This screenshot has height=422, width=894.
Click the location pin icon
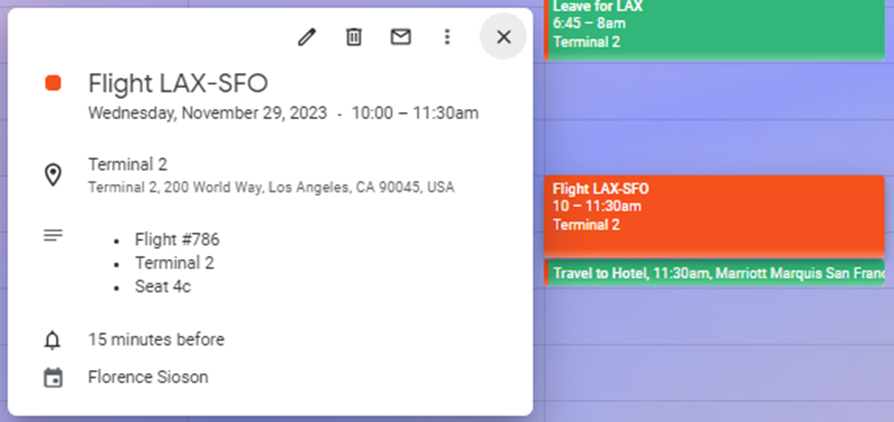pyautogui.click(x=53, y=175)
